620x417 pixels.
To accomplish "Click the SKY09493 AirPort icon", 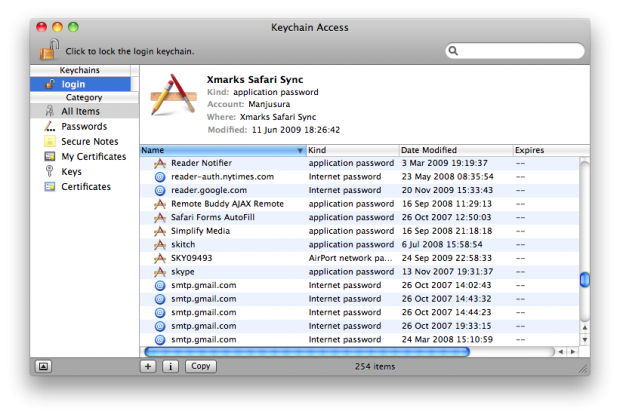I will tap(160, 258).
